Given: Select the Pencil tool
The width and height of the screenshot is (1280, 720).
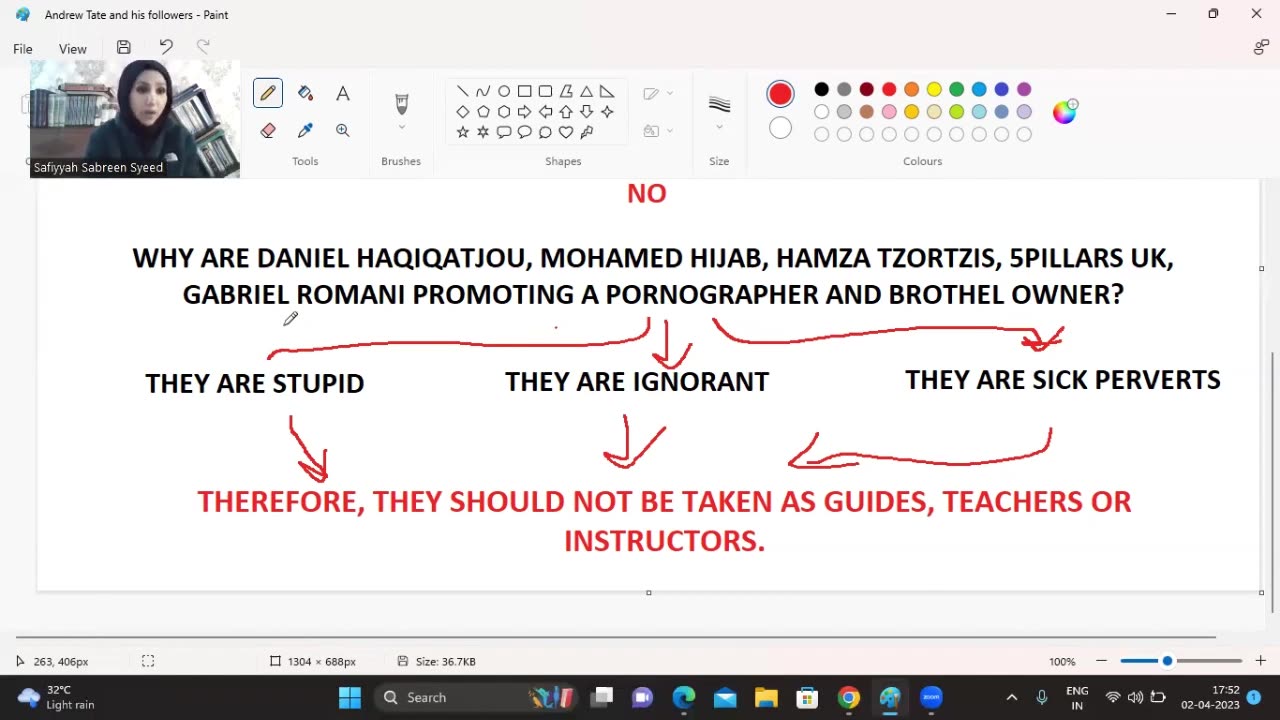Looking at the screenshot, I should [268, 93].
